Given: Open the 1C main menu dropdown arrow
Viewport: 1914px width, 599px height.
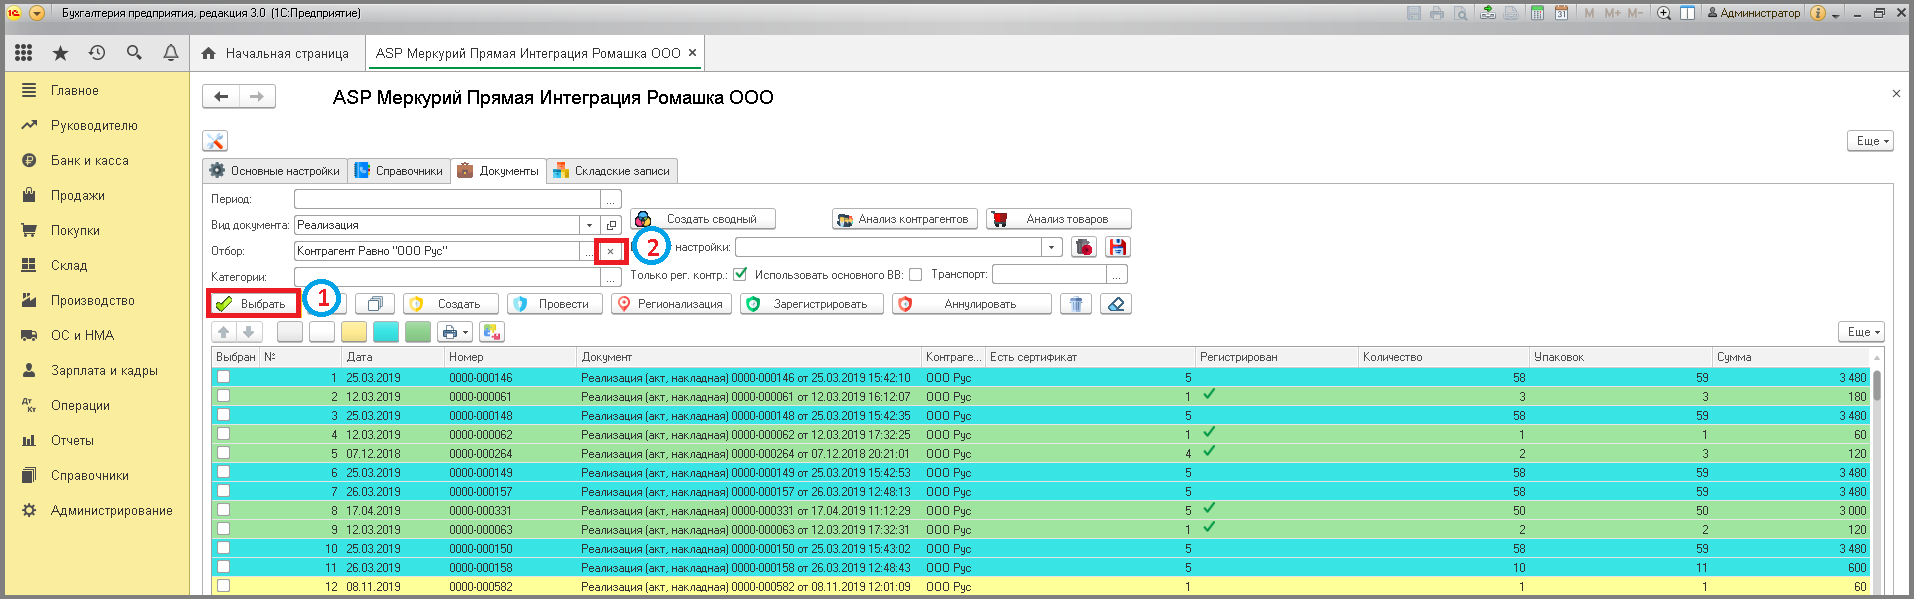Looking at the screenshot, I should (37, 13).
